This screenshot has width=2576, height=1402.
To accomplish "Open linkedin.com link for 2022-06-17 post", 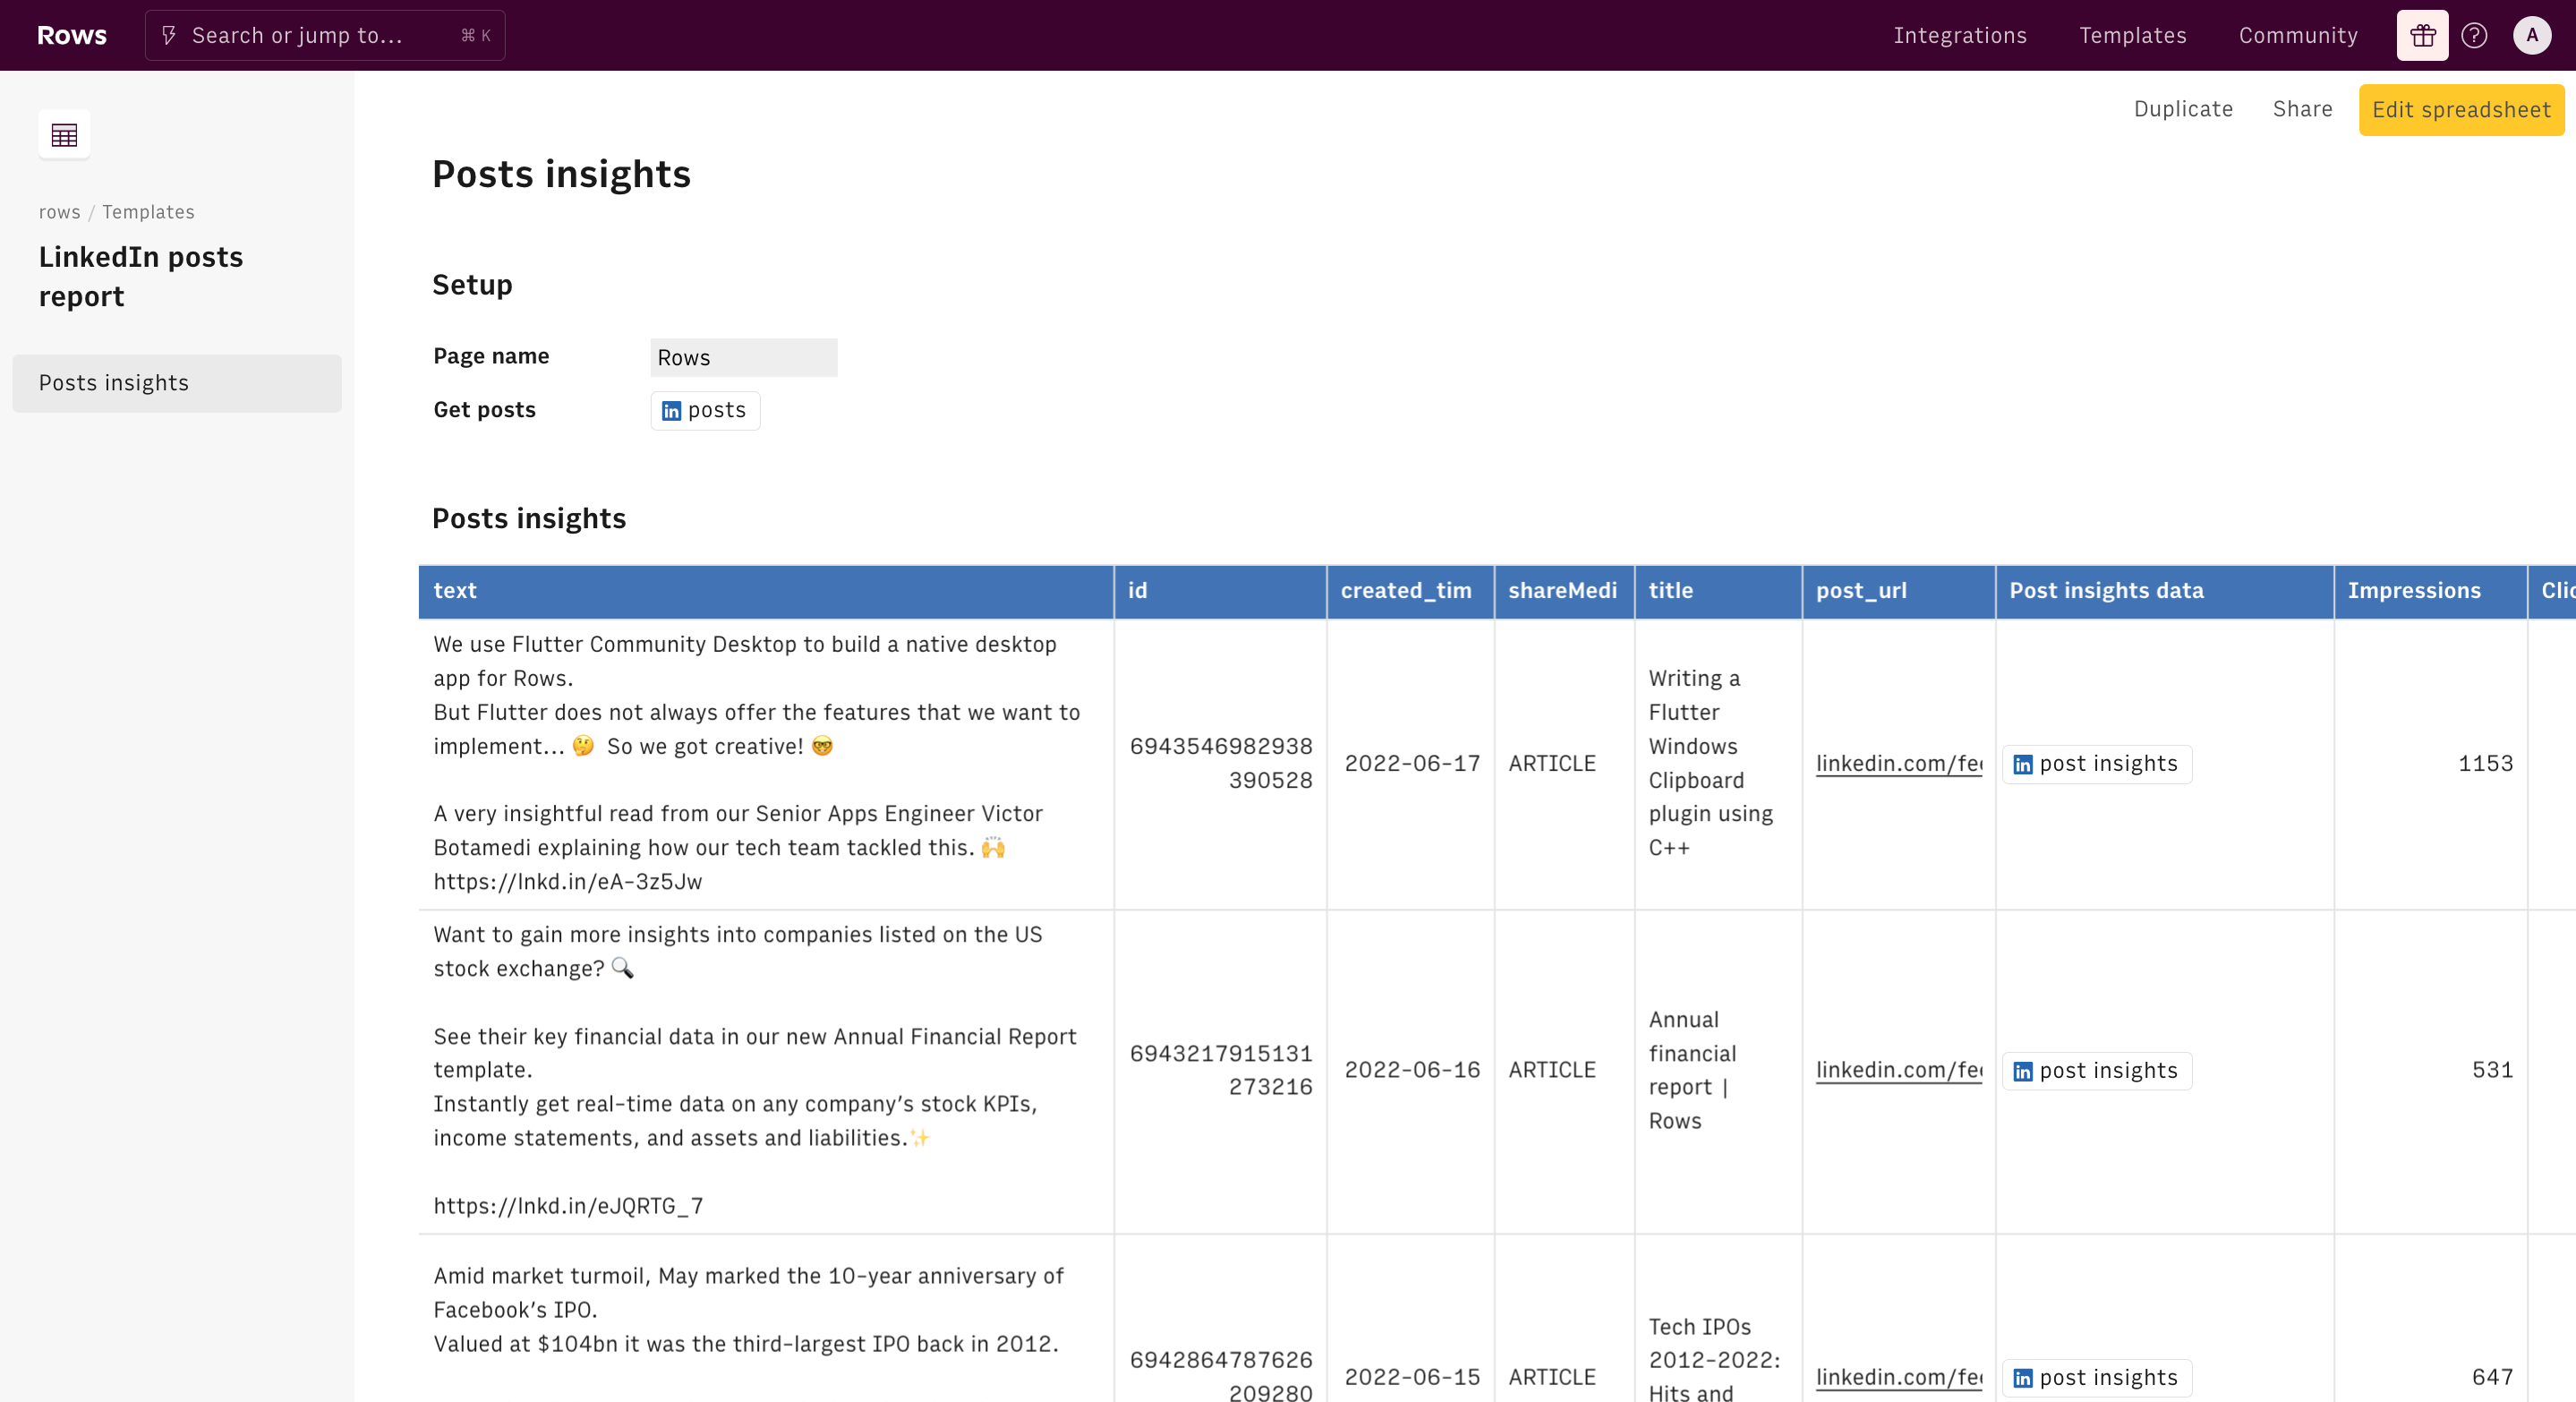I will (1898, 764).
